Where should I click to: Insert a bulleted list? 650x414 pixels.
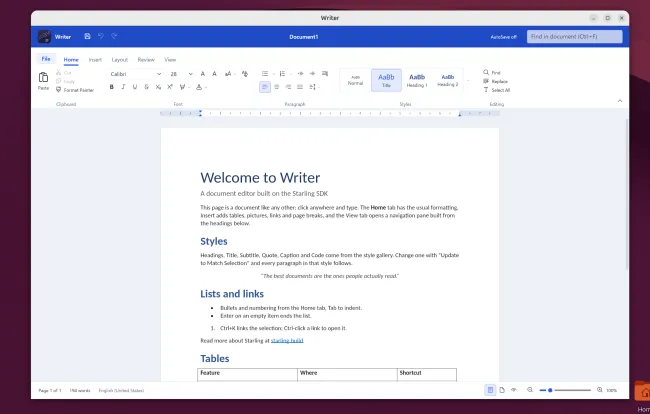pos(265,74)
